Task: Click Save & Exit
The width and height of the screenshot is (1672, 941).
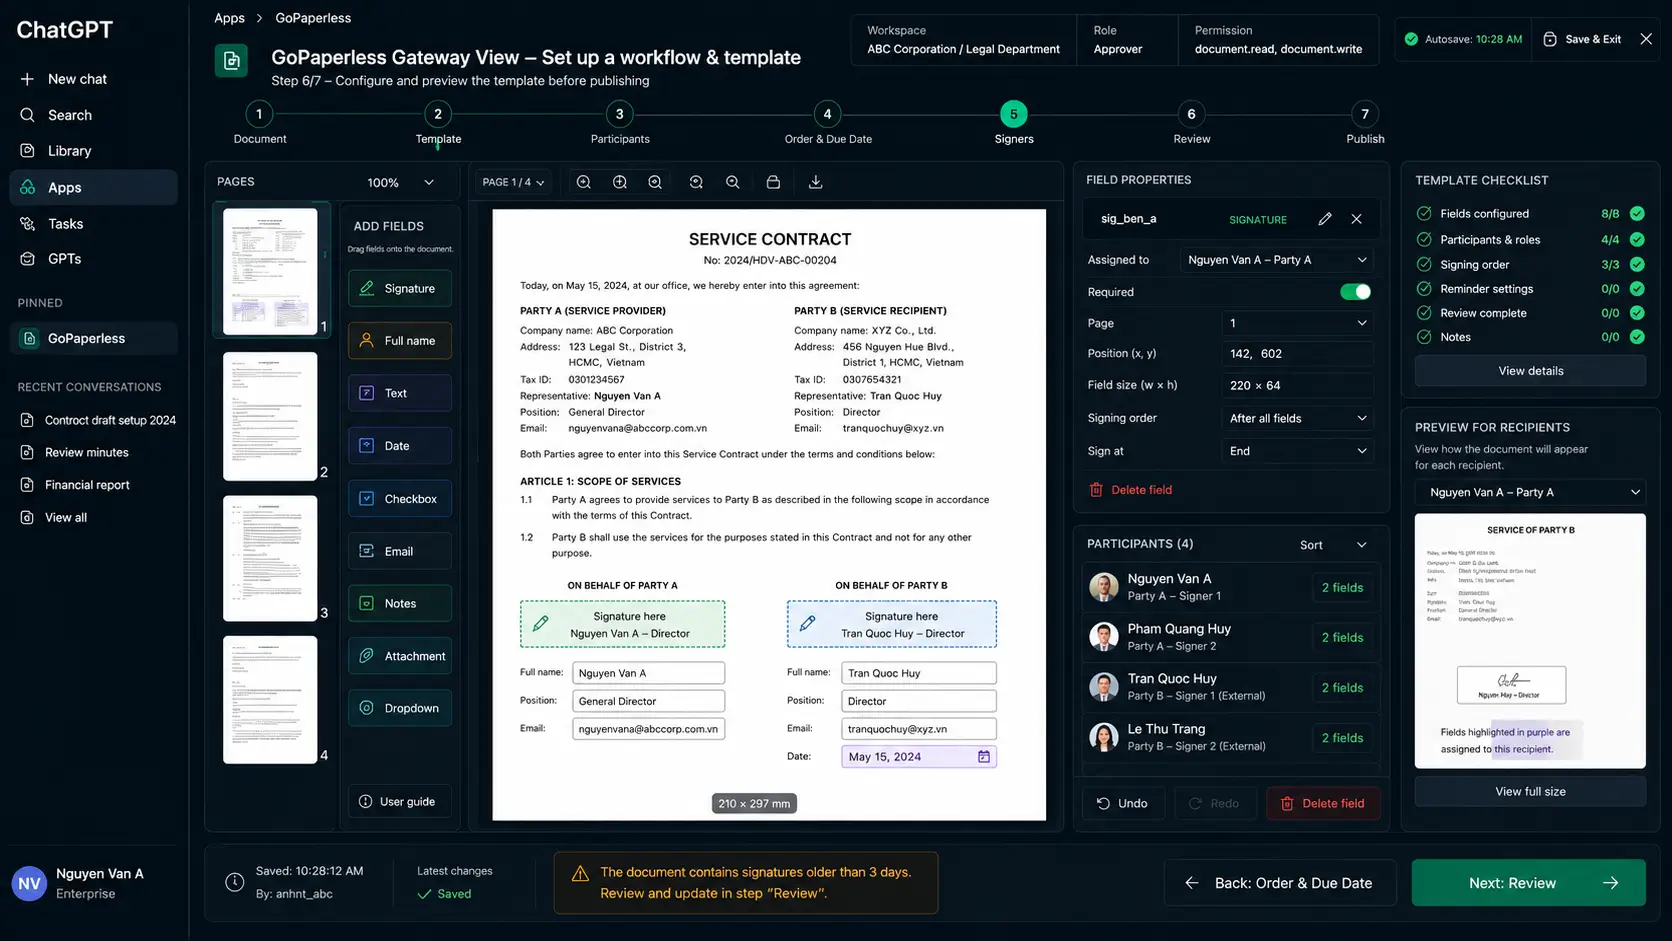Action: click(x=1582, y=39)
